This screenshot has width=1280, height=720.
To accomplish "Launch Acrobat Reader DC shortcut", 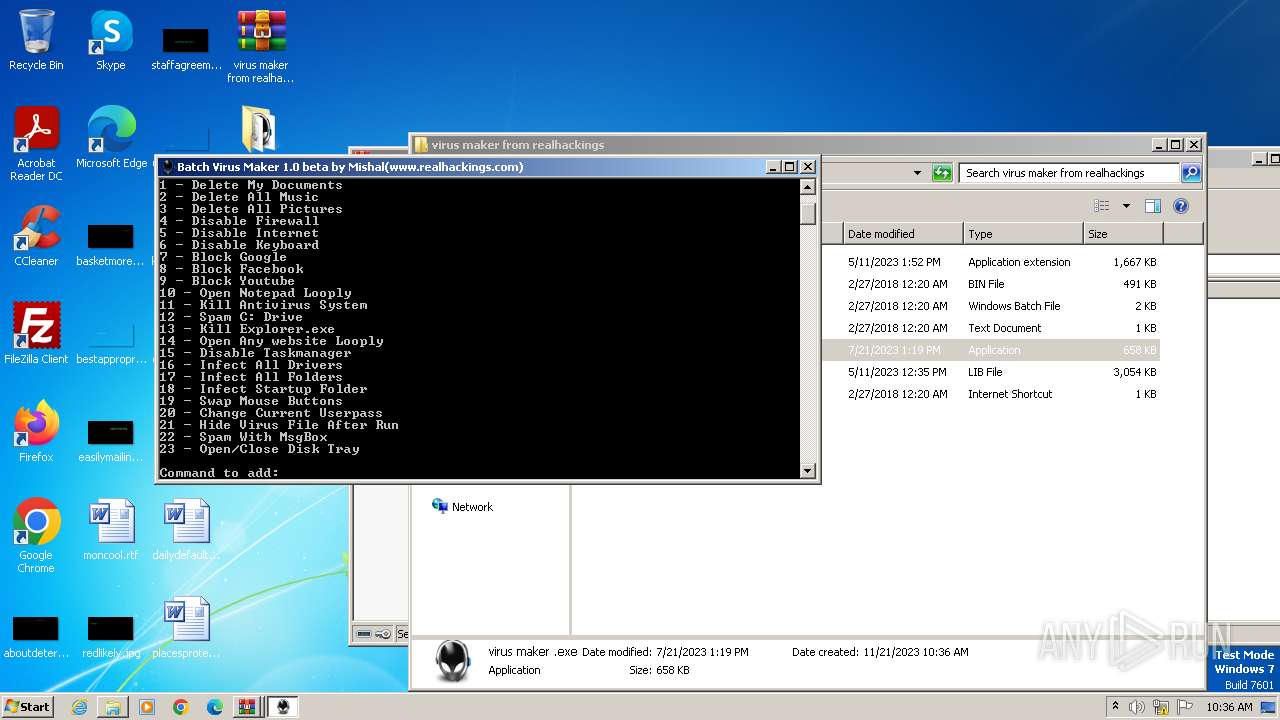I will (x=36, y=144).
